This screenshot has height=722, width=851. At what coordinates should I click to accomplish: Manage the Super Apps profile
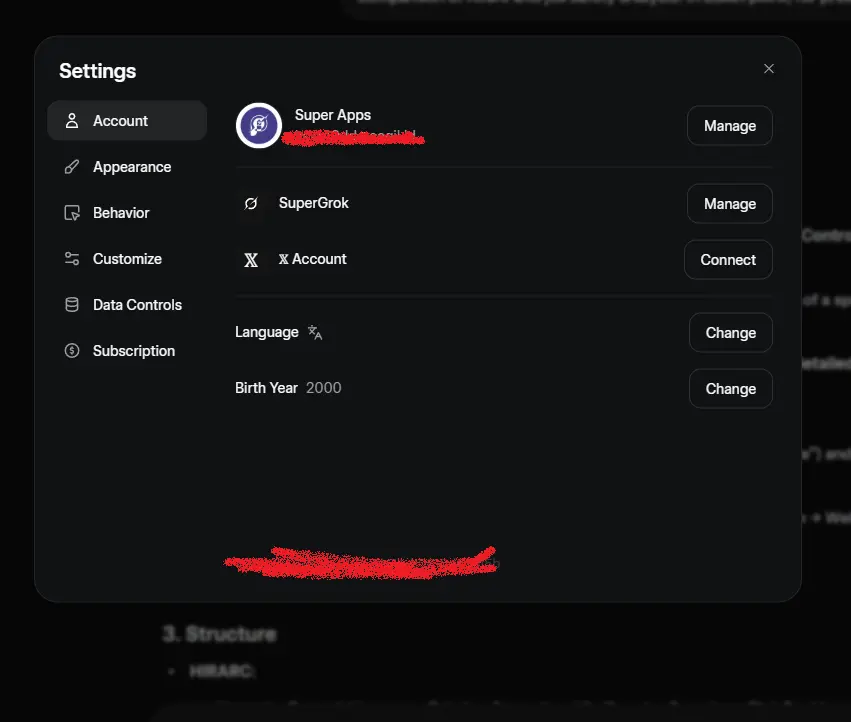729,125
